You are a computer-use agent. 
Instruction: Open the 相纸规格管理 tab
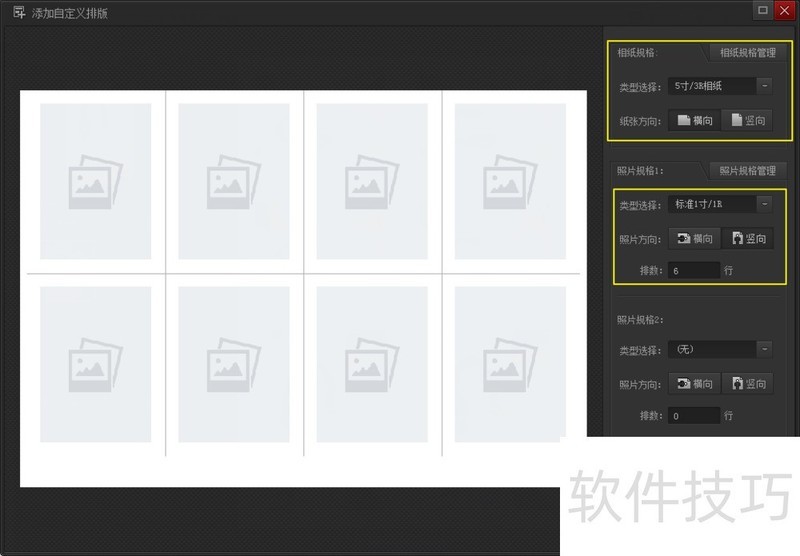747,53
